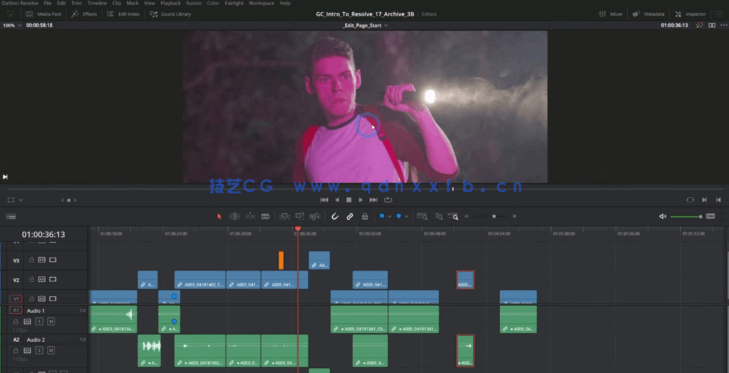Activate the Trim Edit Mode tool
This screenshot has width=729, height=373.
235,216
